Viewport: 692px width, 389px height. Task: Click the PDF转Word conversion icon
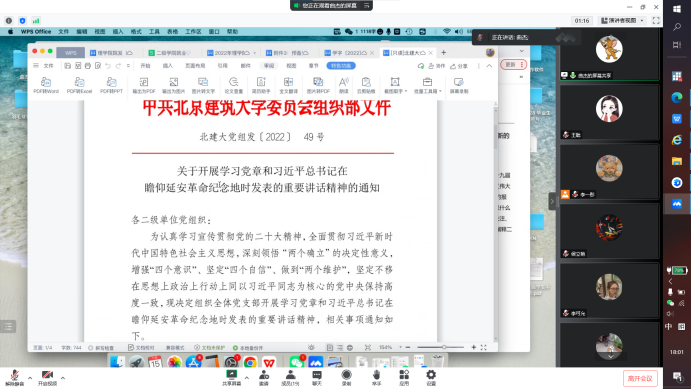pos(46,85)
